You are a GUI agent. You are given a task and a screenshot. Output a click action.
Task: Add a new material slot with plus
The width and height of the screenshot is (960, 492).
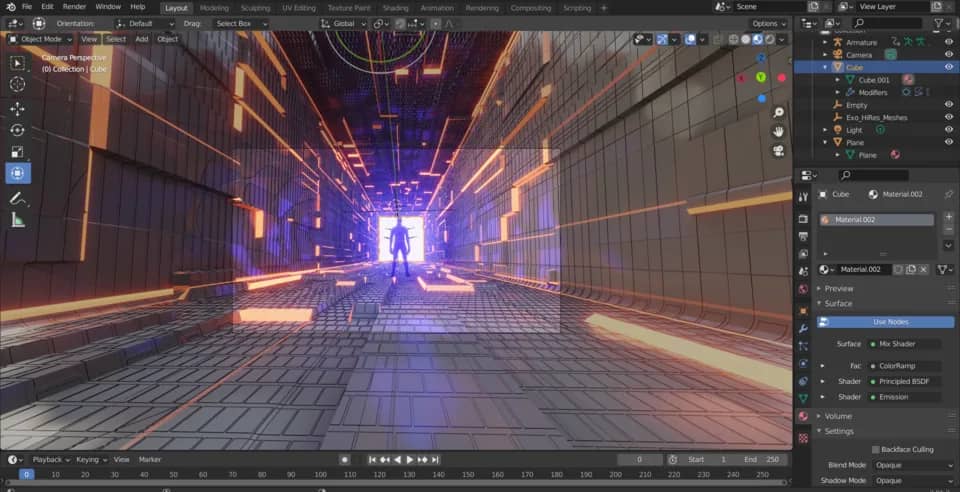click(x=949, y=217)
